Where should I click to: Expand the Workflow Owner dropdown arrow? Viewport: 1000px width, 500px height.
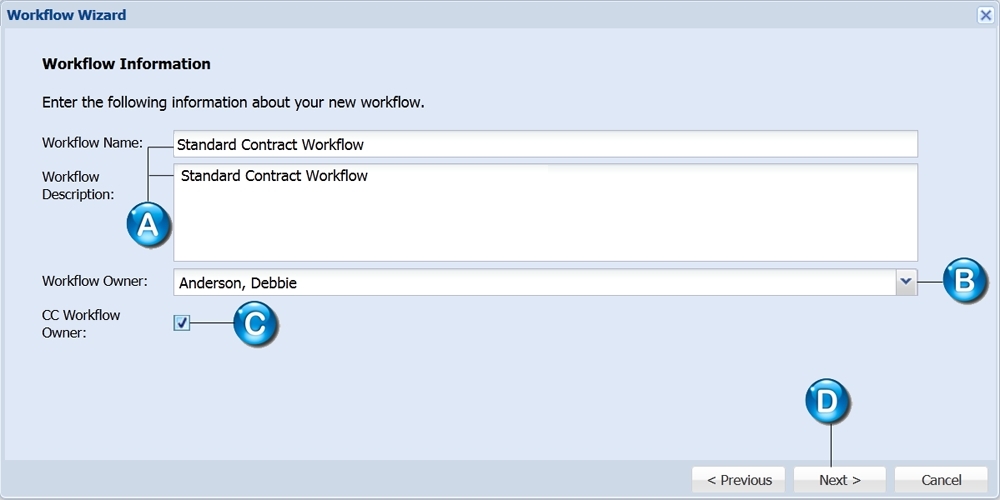(906, 282)
